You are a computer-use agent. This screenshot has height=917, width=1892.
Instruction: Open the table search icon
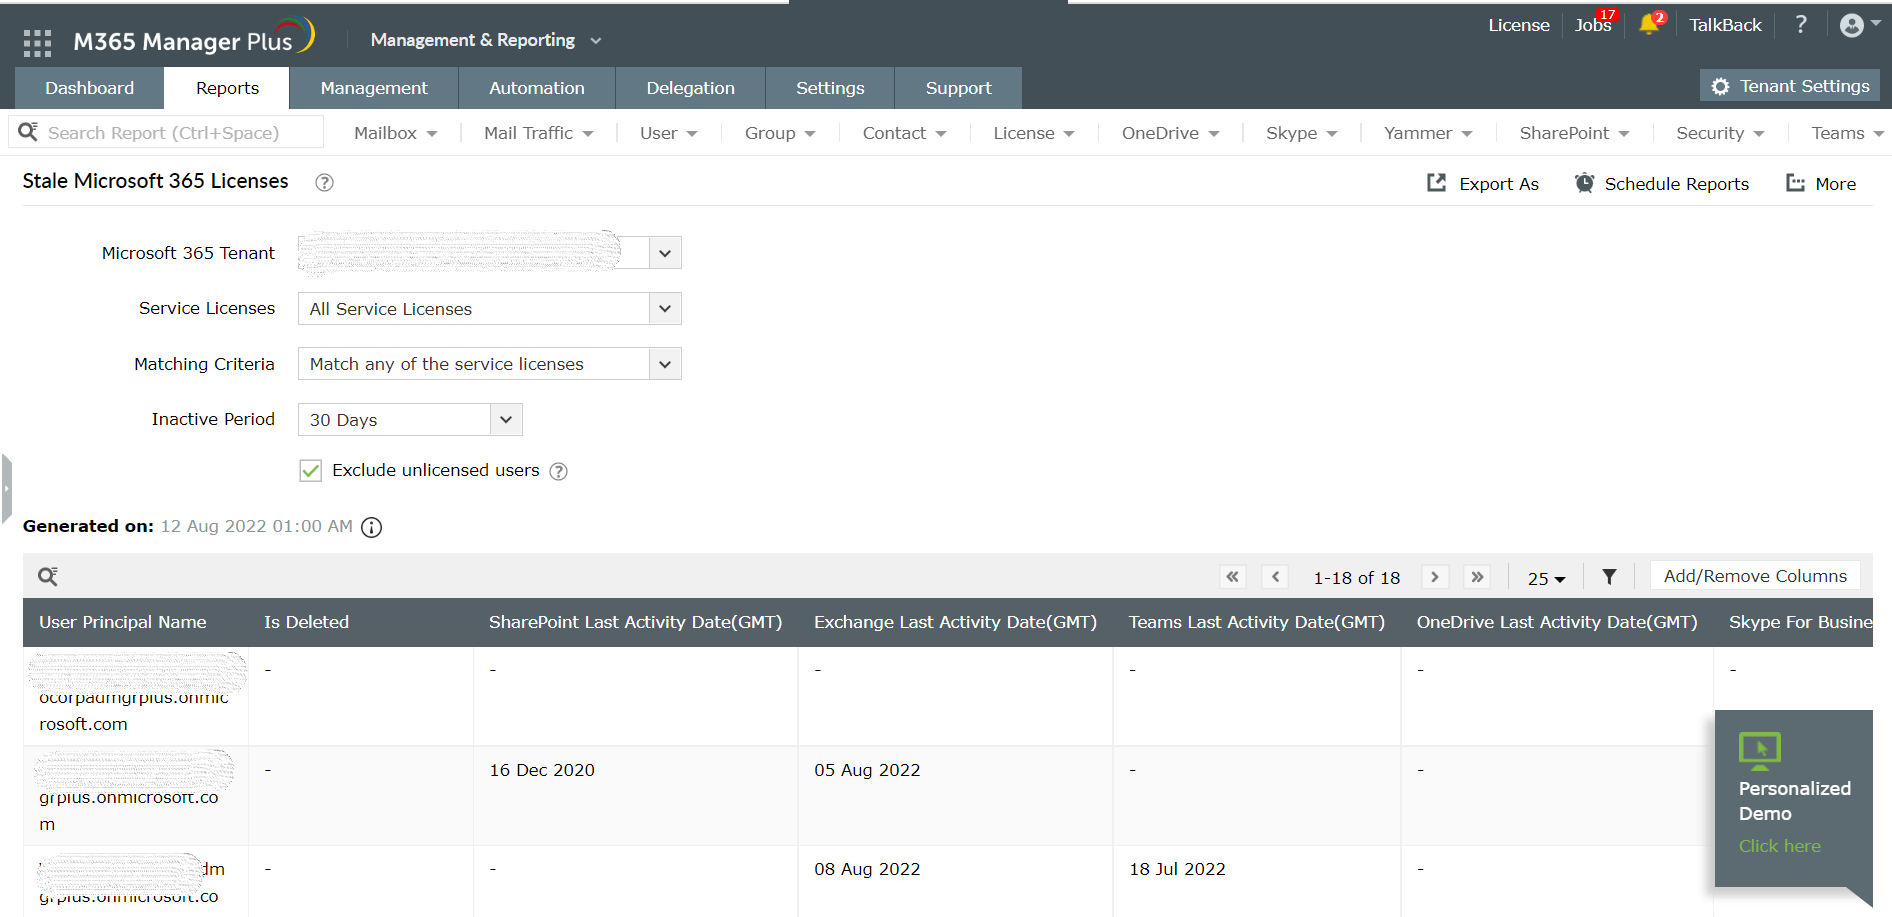[x=48, y=576]
